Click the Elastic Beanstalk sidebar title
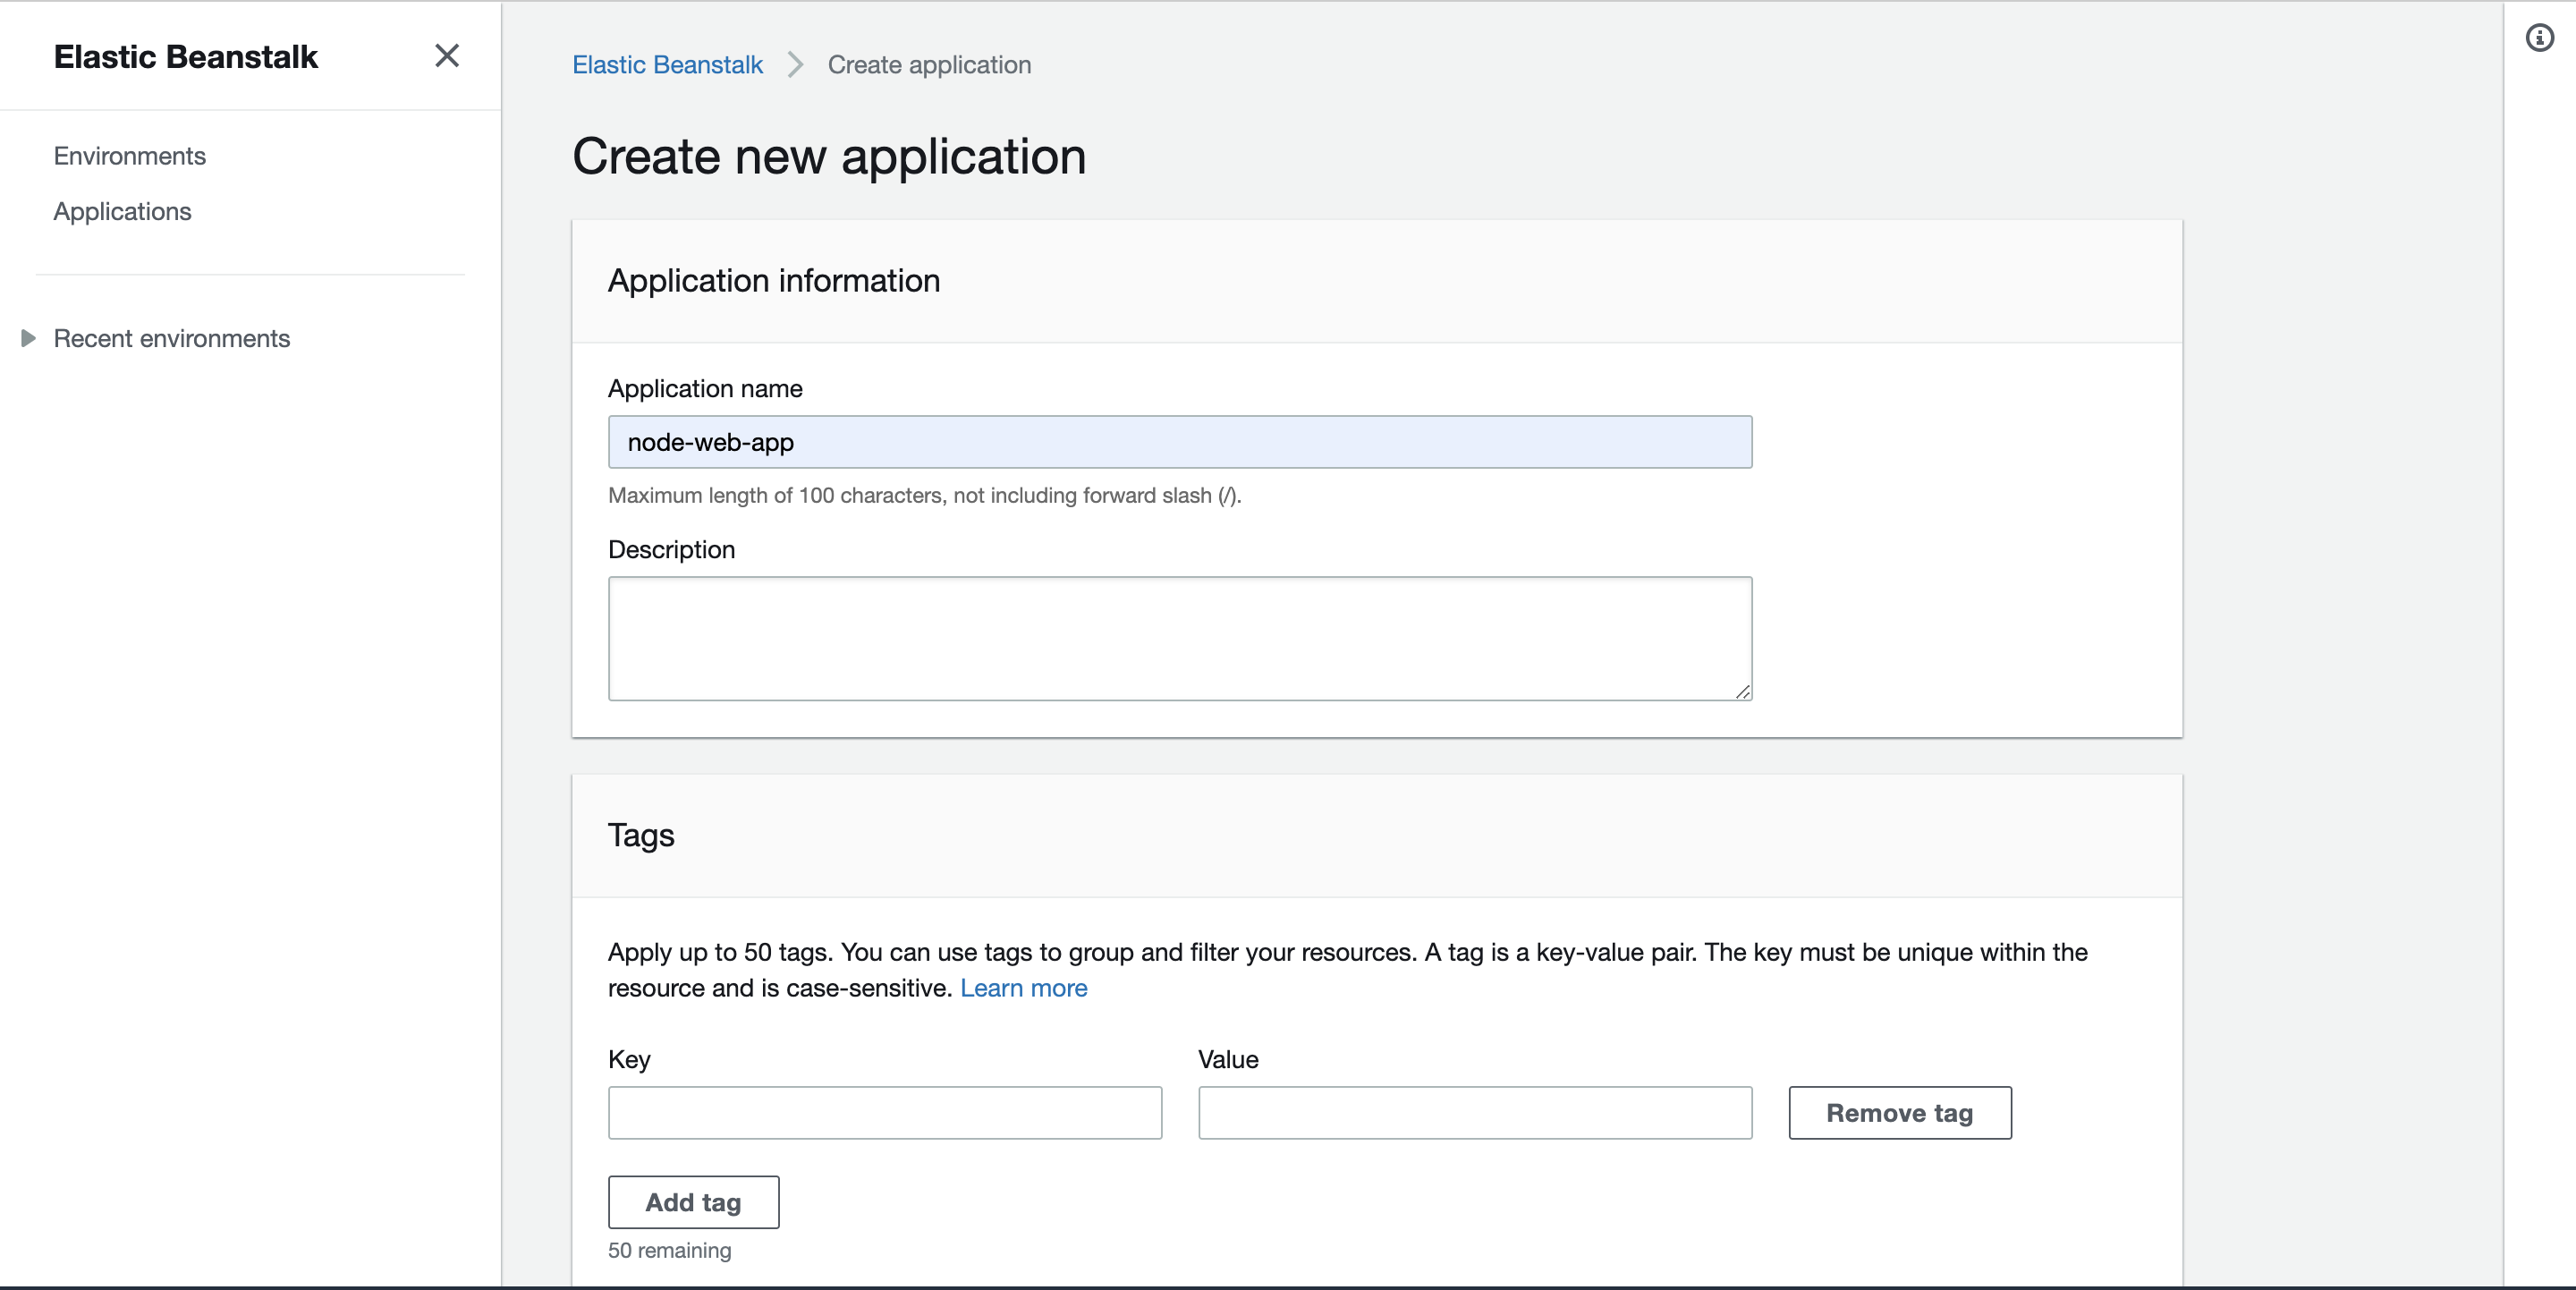 185,57
